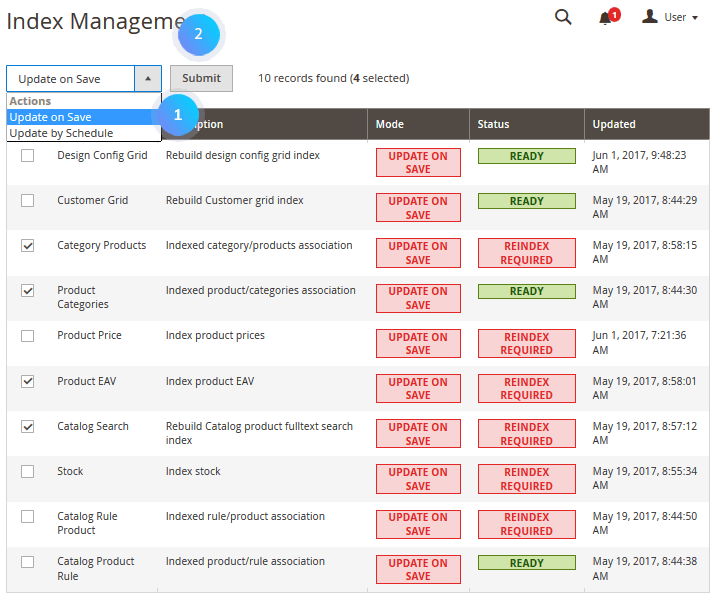The image size is (718, 601).
Task: Click the 'Catalog Search' indexer name
Action: 93,426
